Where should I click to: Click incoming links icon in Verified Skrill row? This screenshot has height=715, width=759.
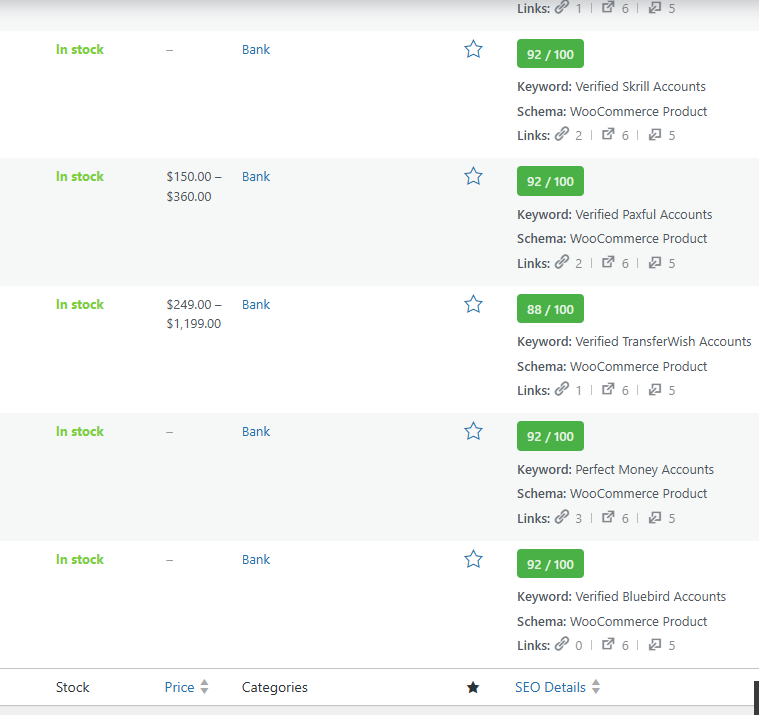[654, 135]
